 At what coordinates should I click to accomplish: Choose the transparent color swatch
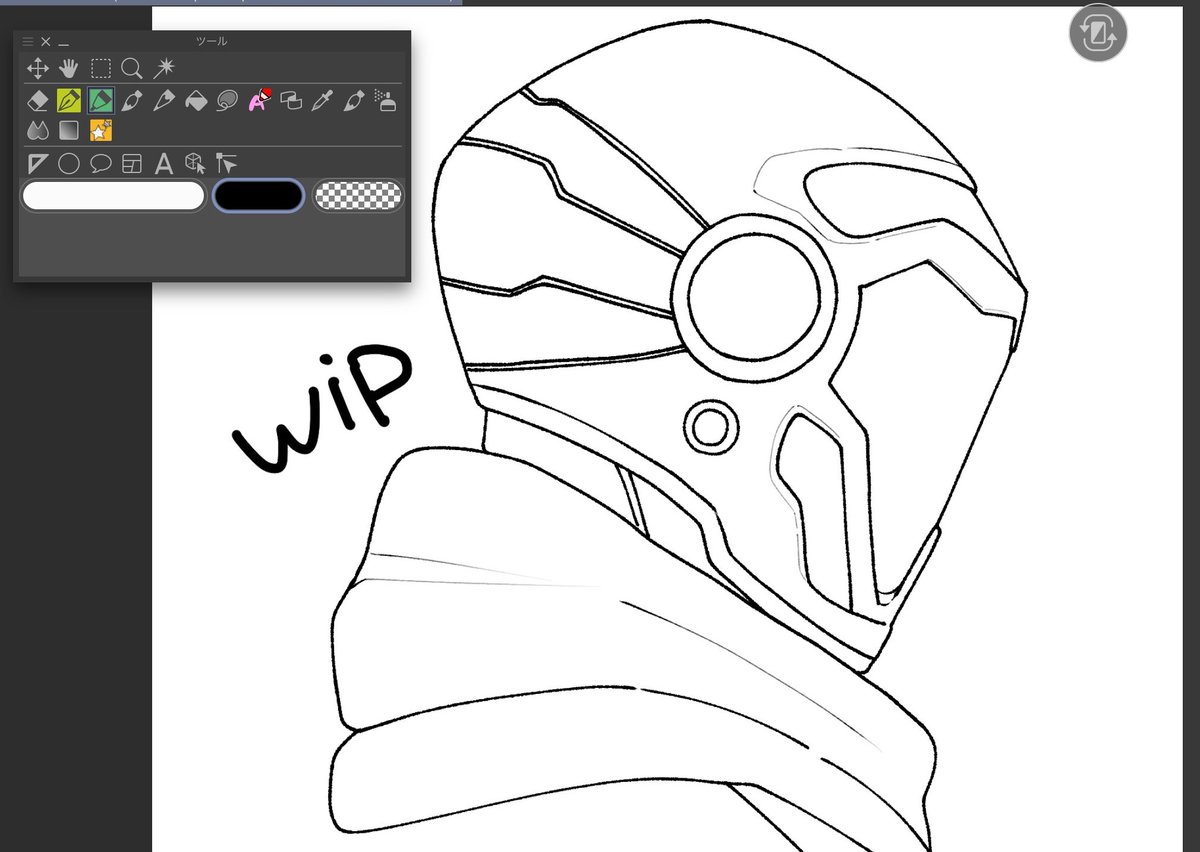[x=358, y=195]
